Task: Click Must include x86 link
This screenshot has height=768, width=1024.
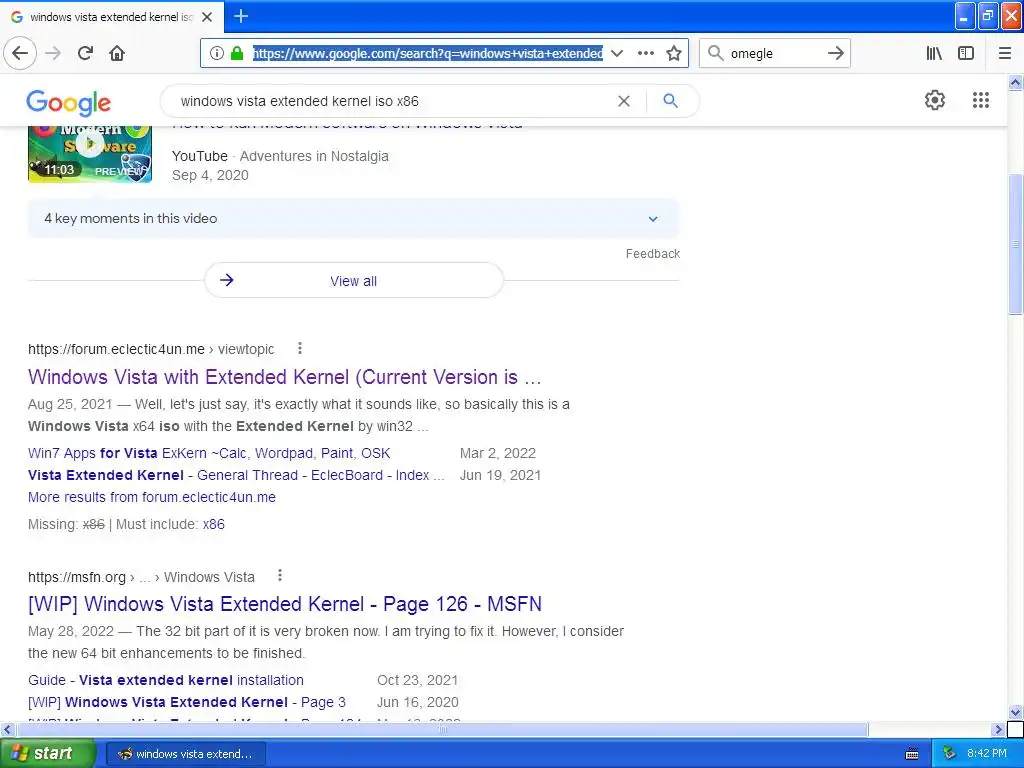Action: (x=214, y=524)
